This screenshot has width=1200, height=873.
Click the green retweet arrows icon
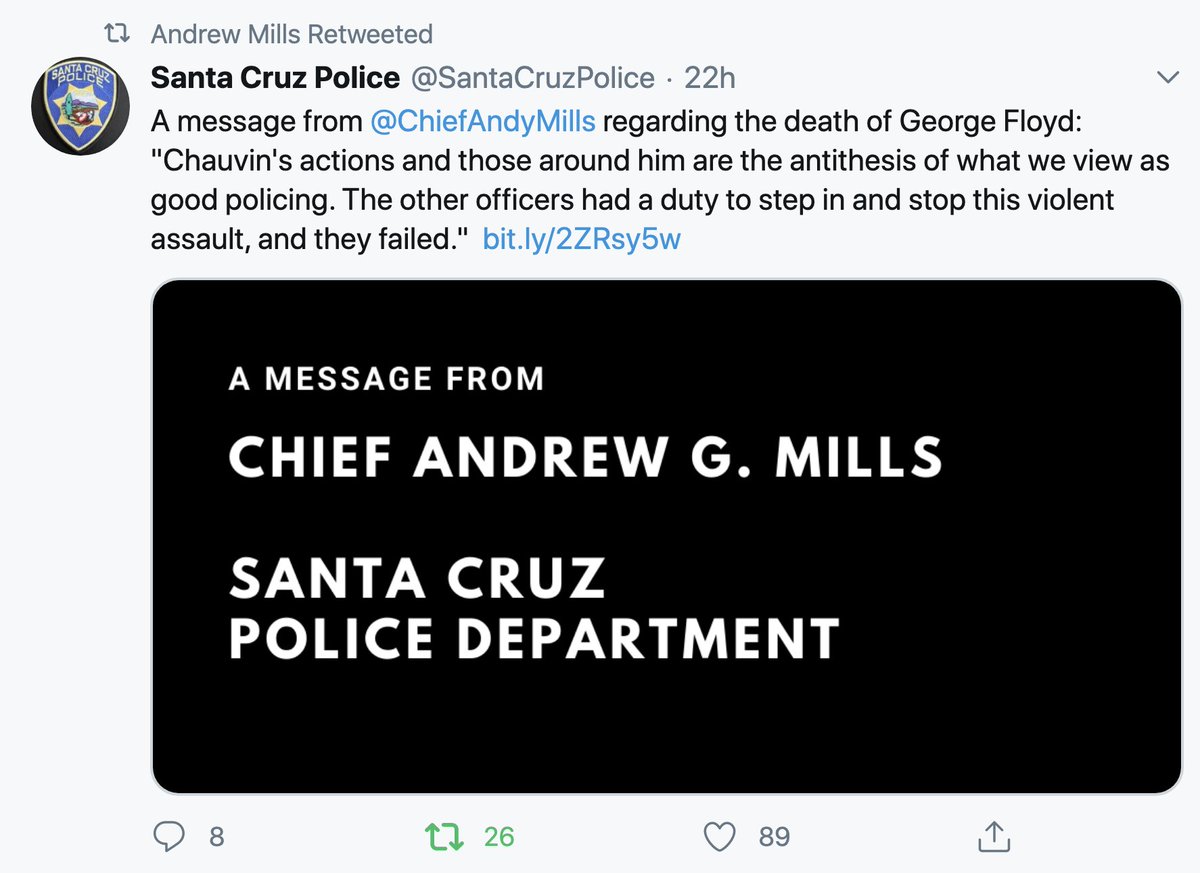(446, 836)
